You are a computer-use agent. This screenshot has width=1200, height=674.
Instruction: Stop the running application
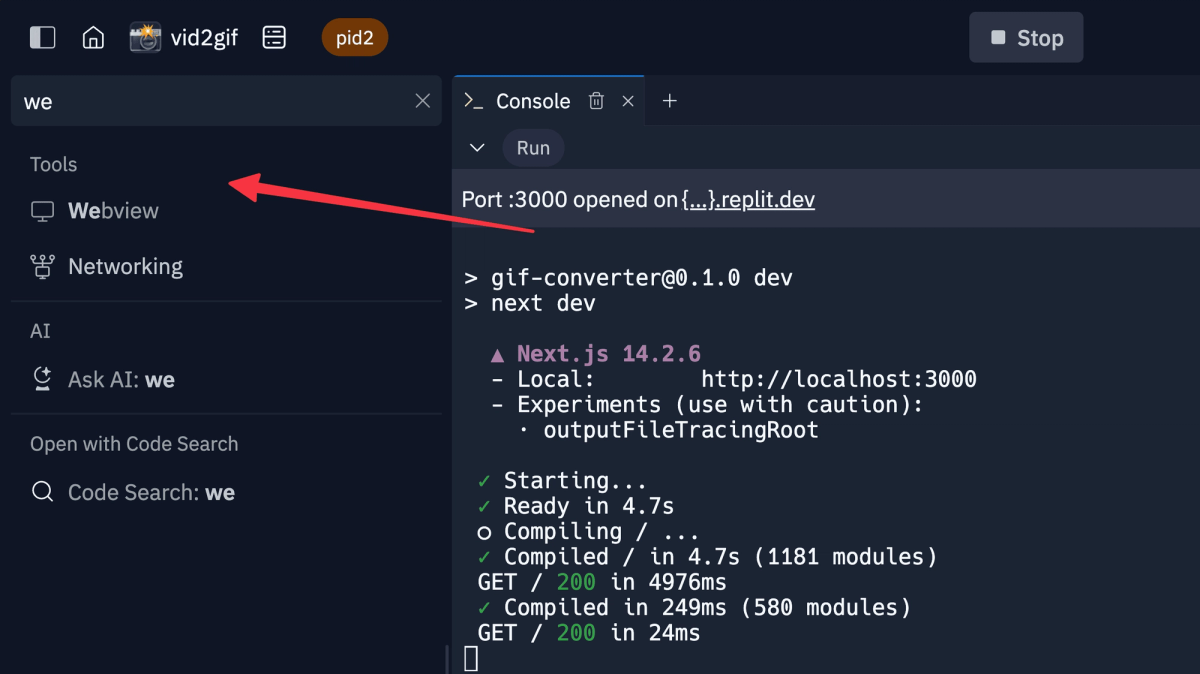point(1026,37)
